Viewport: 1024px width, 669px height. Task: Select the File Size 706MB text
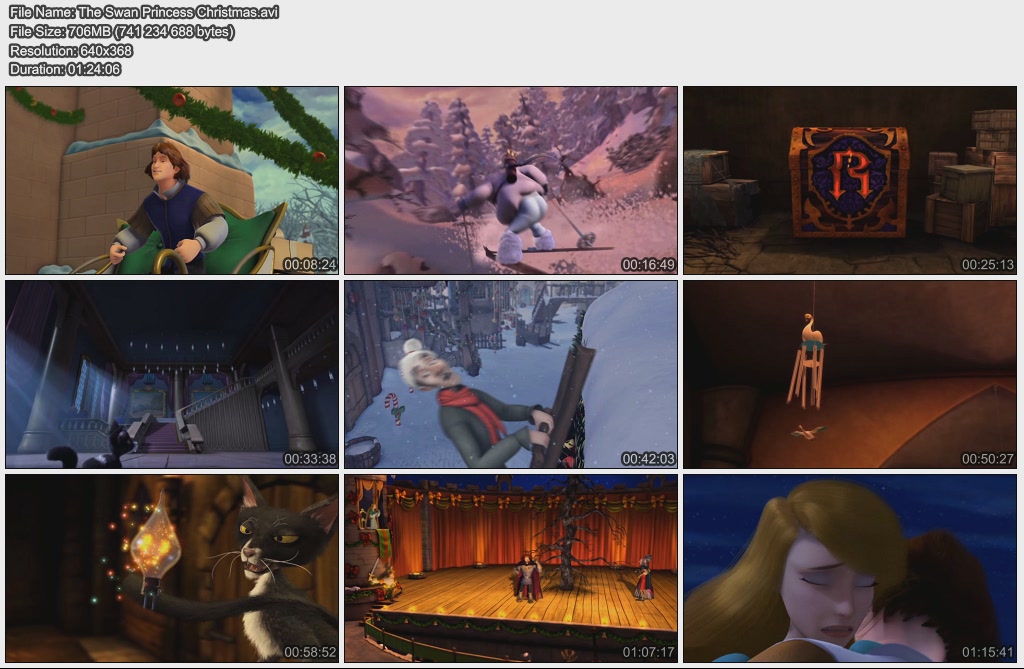(122, 32)
